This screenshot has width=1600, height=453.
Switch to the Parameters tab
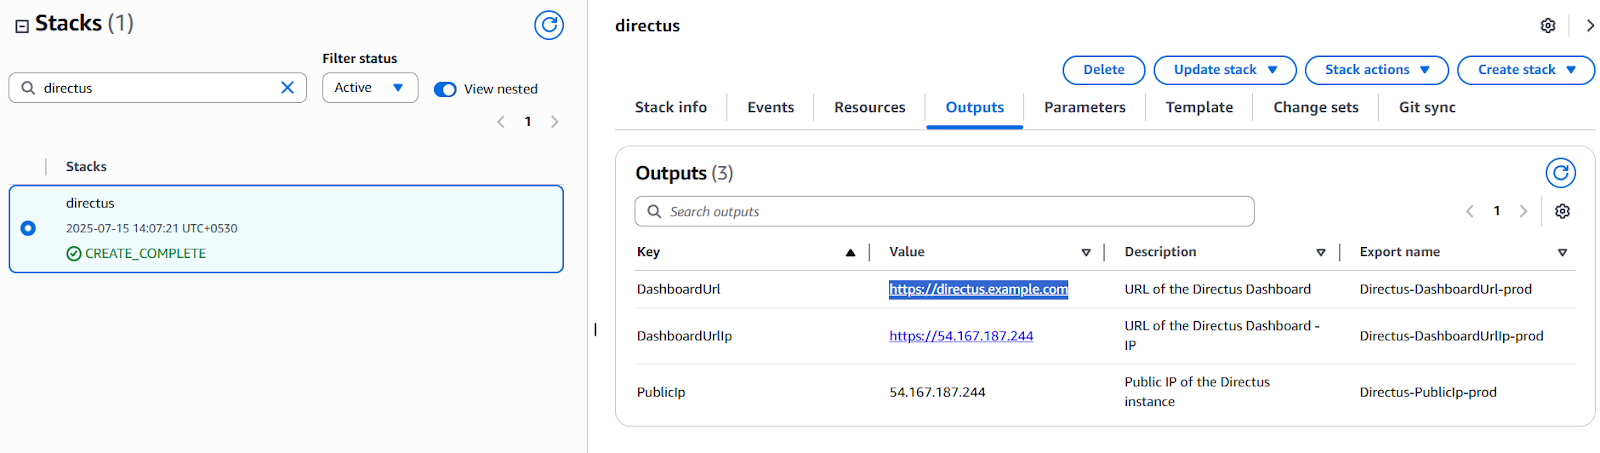(1085, 107)
